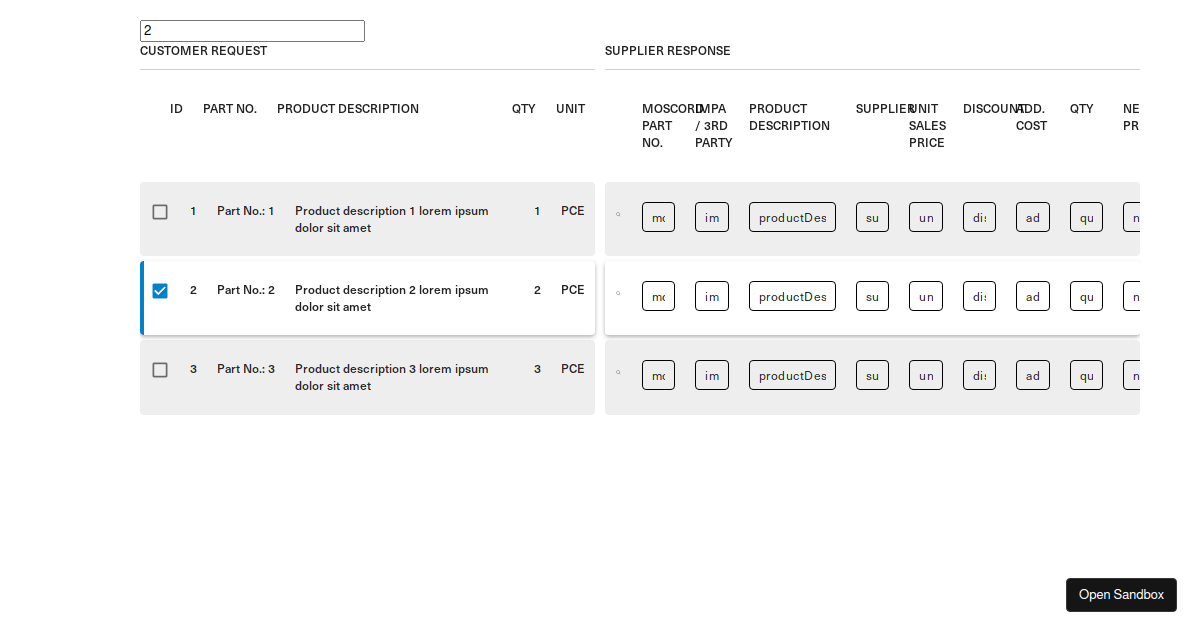1200x630 pixels.
Task: Click the Part No.: 1 cell
Action: click(245, 211)
